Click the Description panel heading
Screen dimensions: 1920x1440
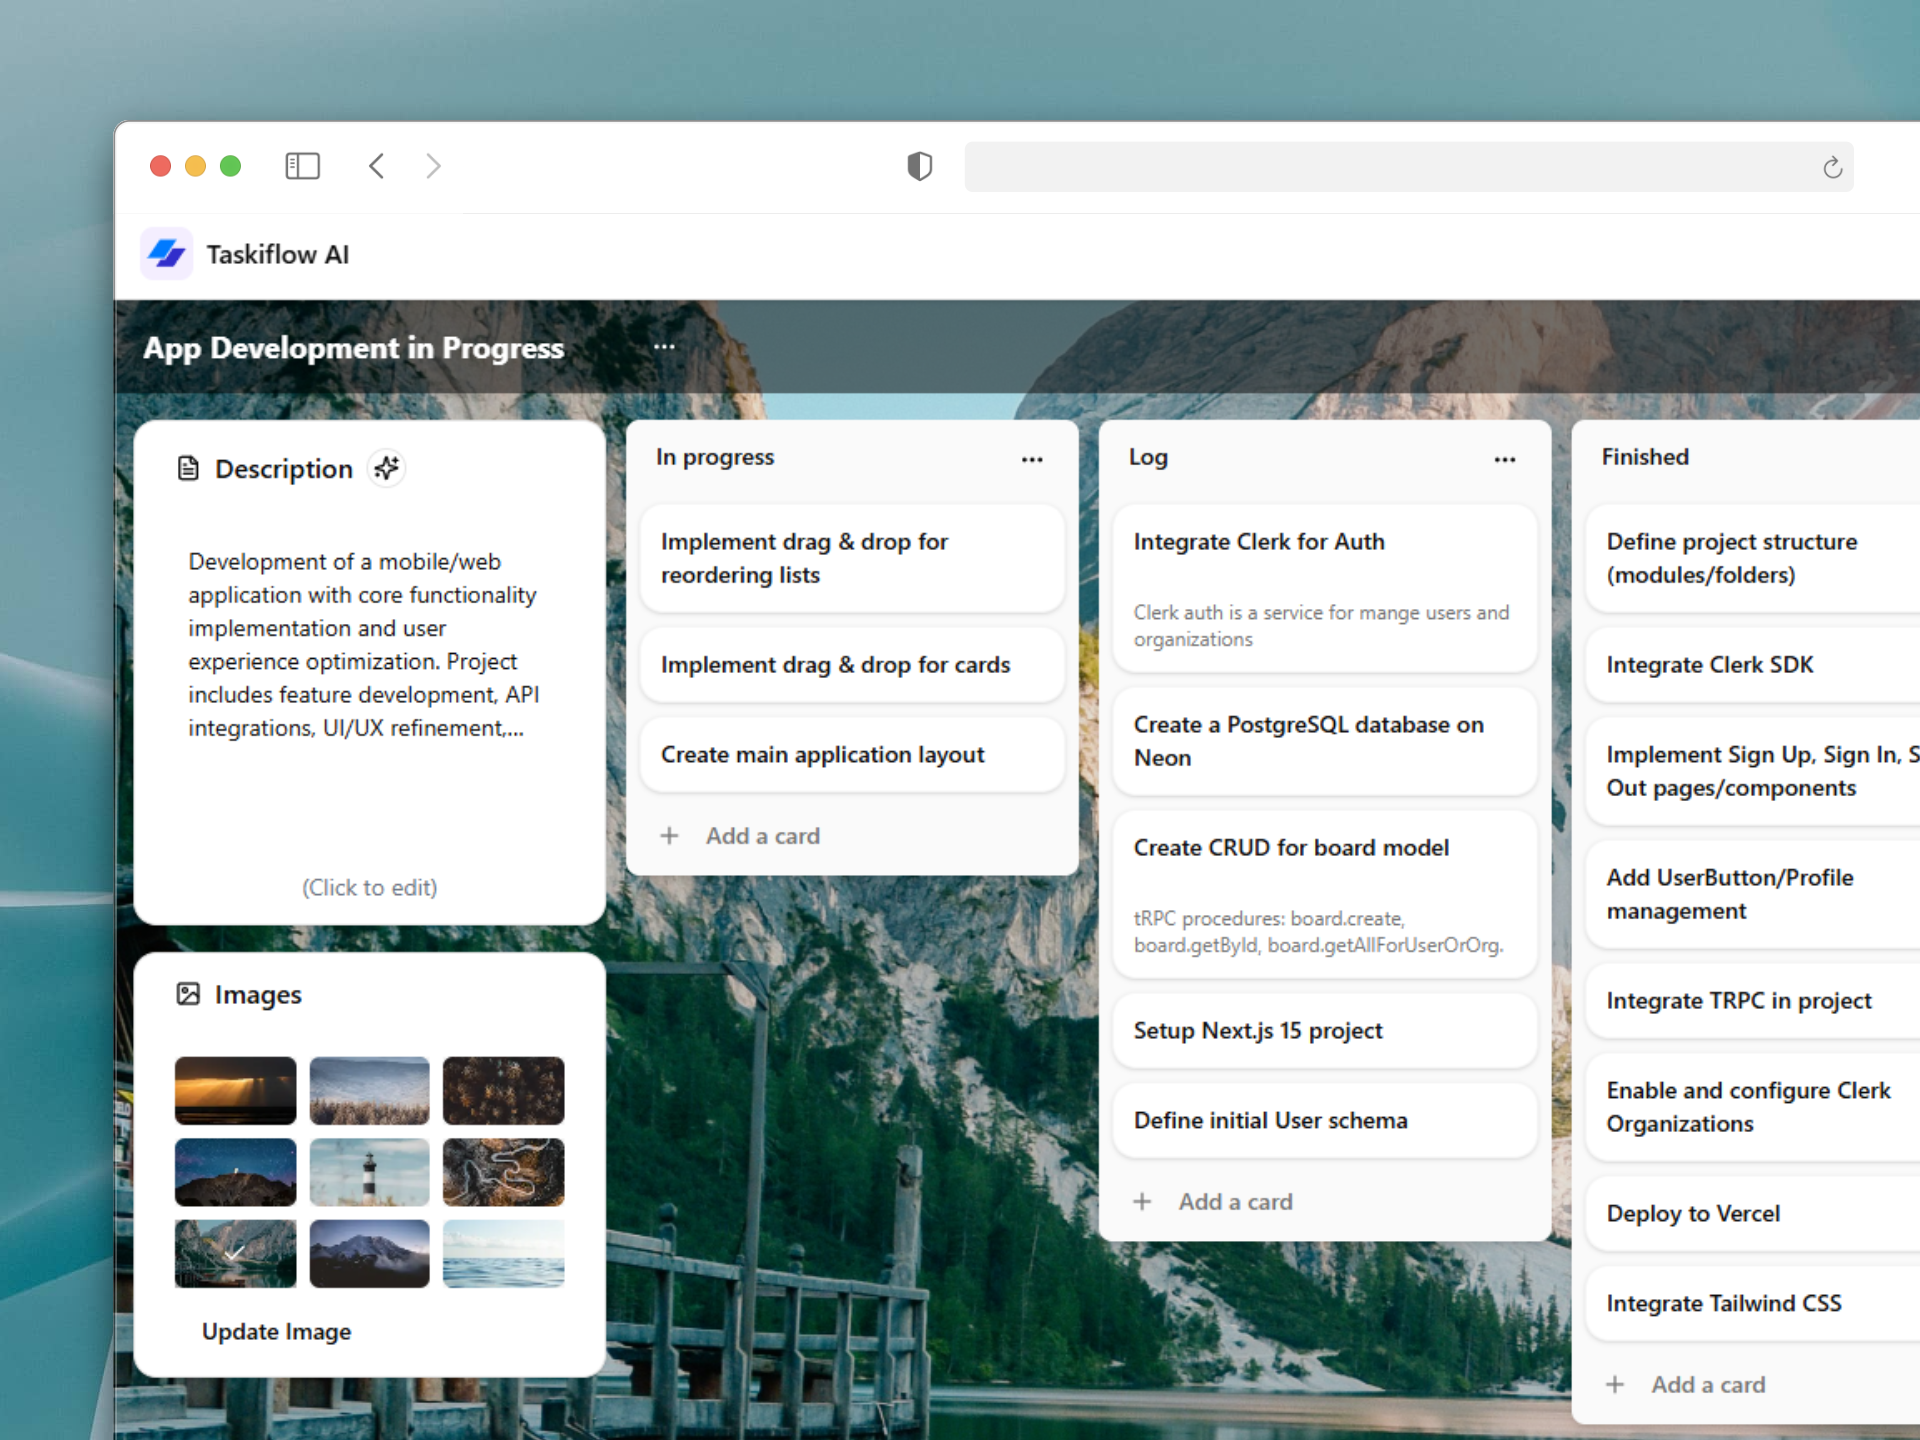pyautogui.click(x=284, y=469)
